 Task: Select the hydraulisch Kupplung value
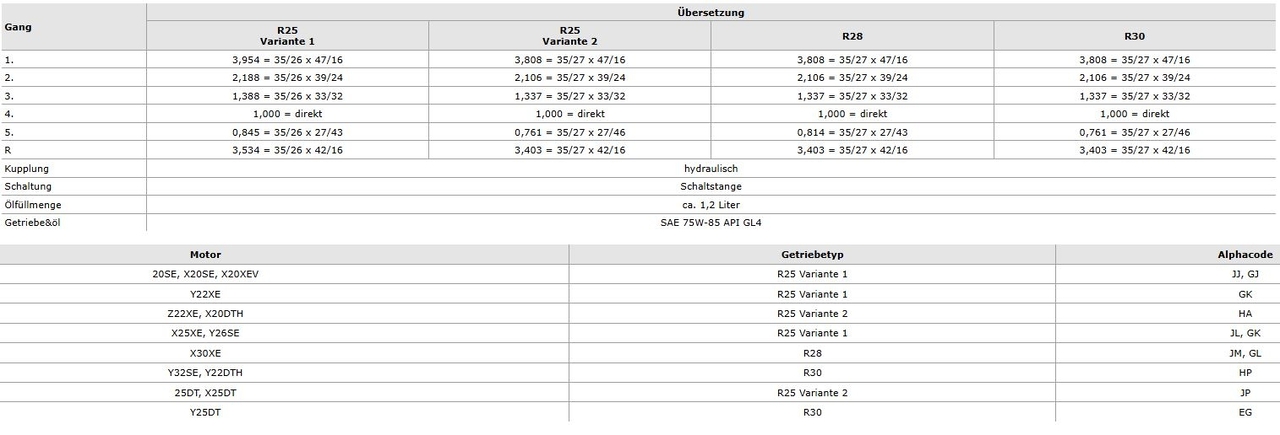[x=712, y=168]
